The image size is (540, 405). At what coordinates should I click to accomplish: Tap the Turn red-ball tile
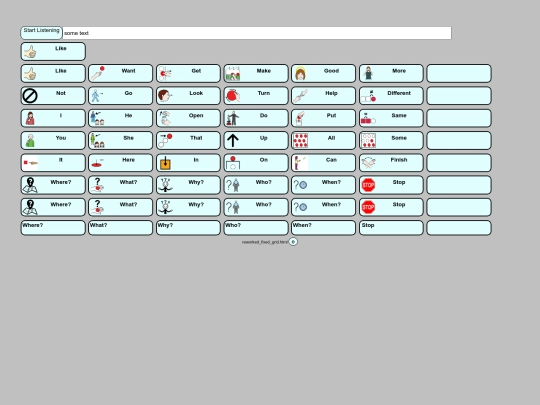tap(256, 96)
